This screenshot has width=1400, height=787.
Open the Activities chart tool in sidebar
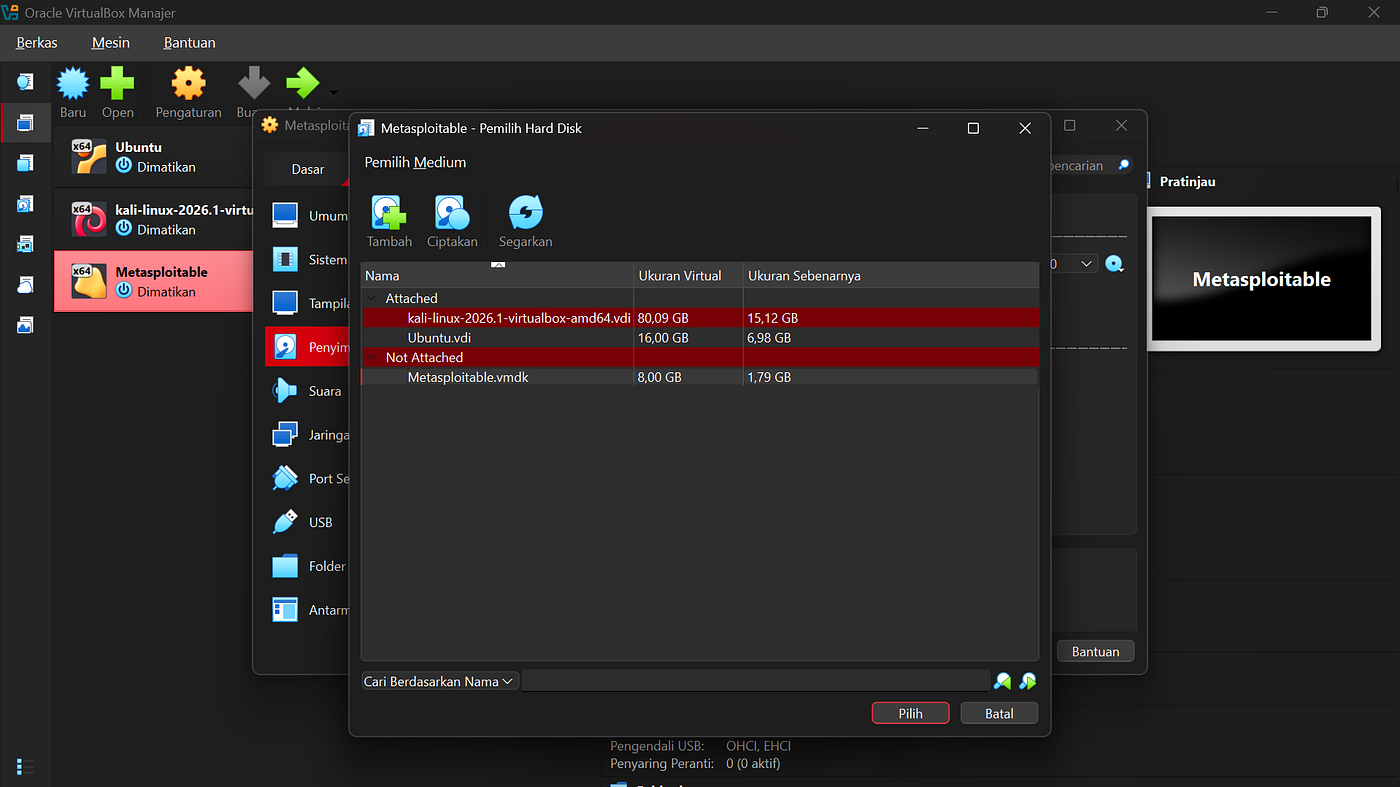[x=25, y=325]
